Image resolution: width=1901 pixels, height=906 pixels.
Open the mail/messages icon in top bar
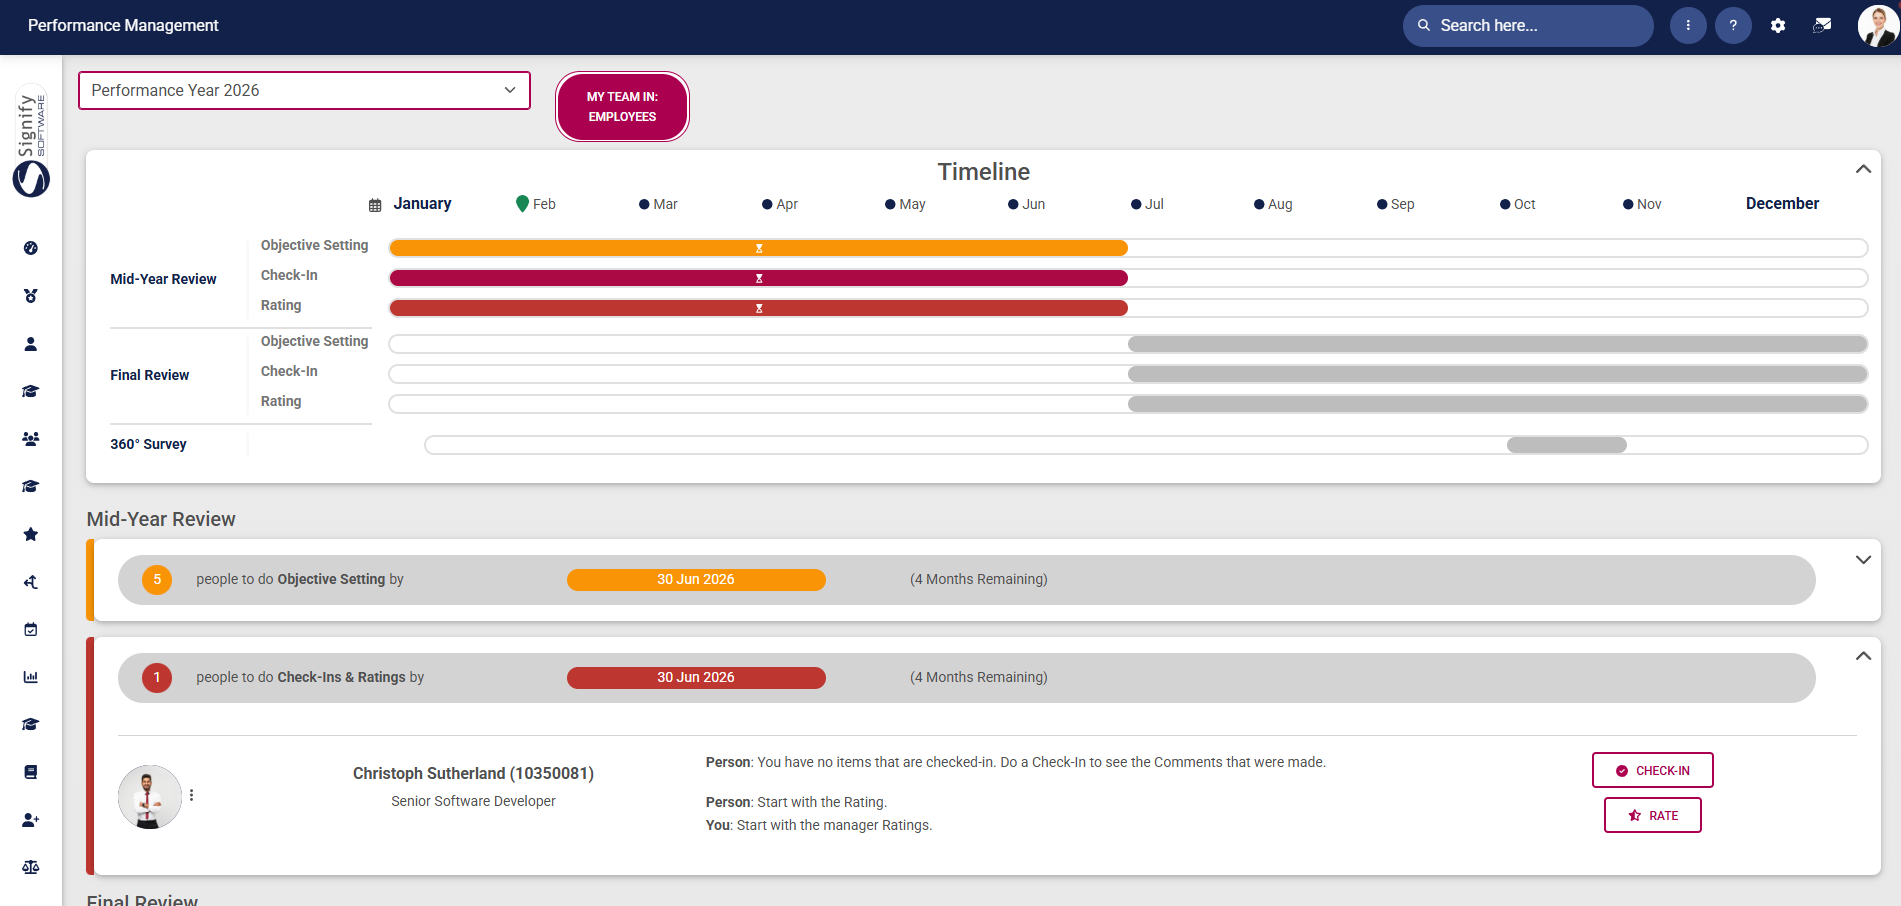(1822, 25)
